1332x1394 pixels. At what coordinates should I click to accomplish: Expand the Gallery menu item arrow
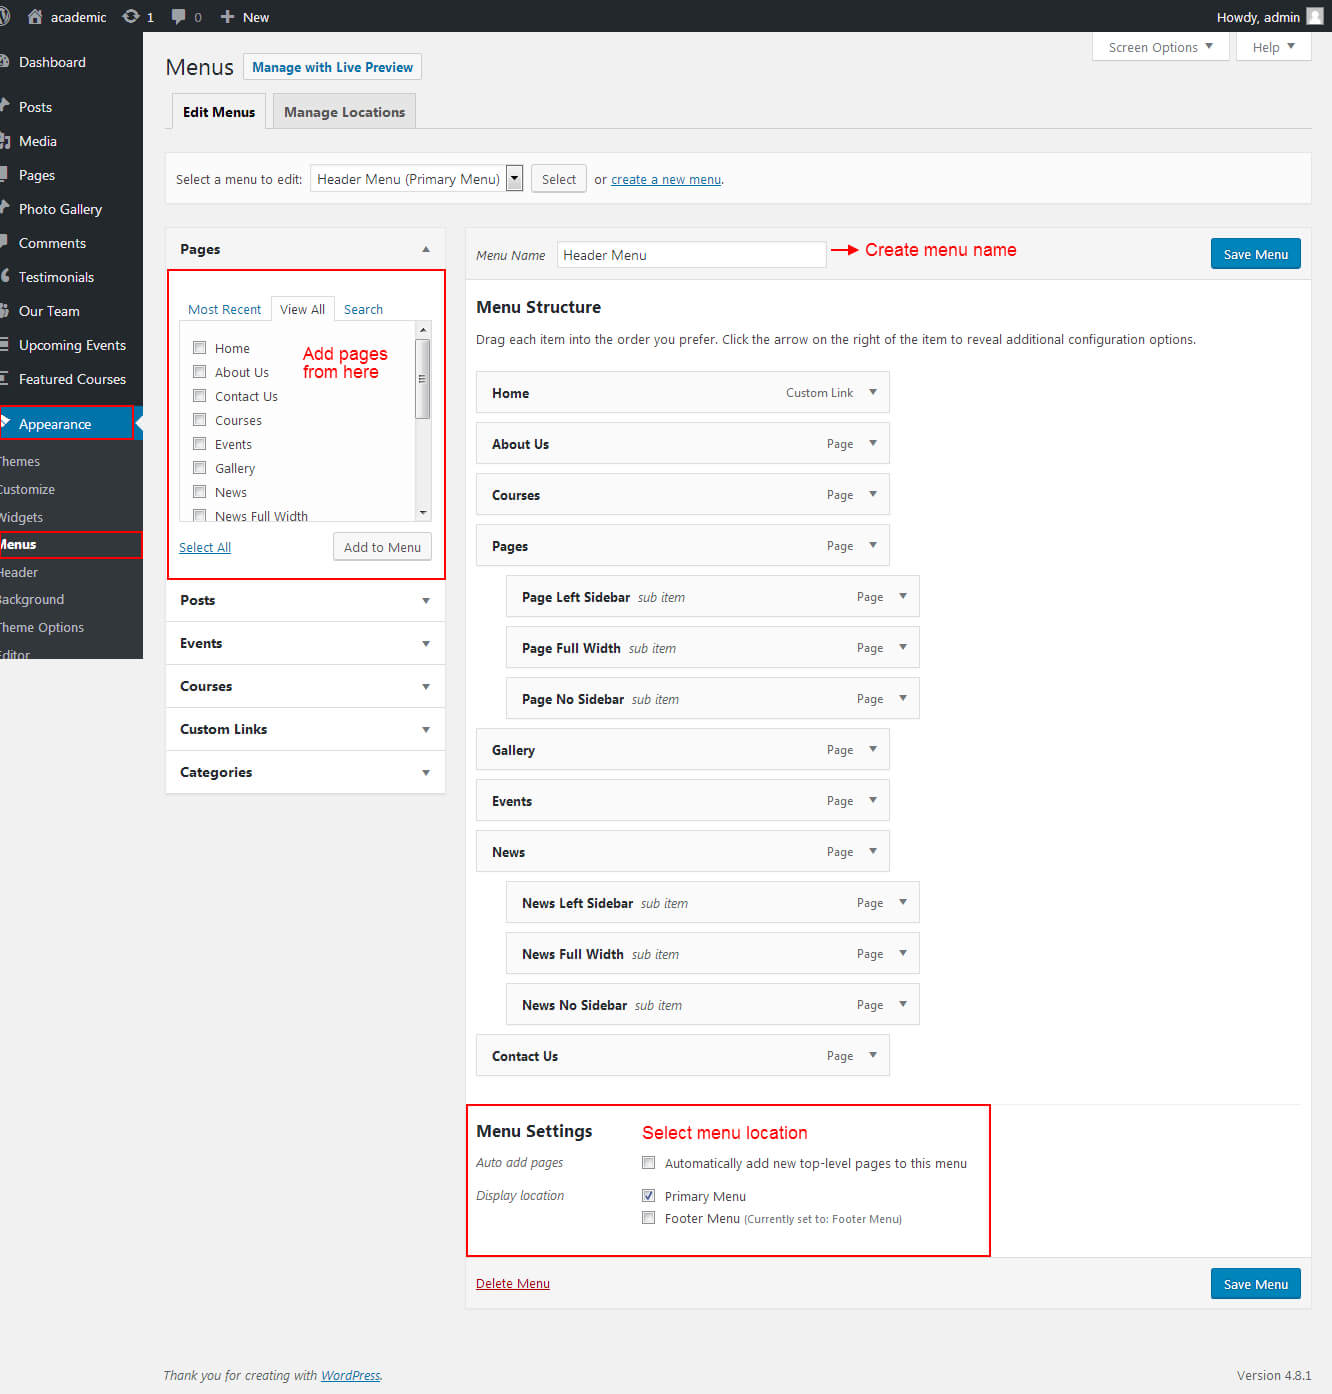[873, 749]
